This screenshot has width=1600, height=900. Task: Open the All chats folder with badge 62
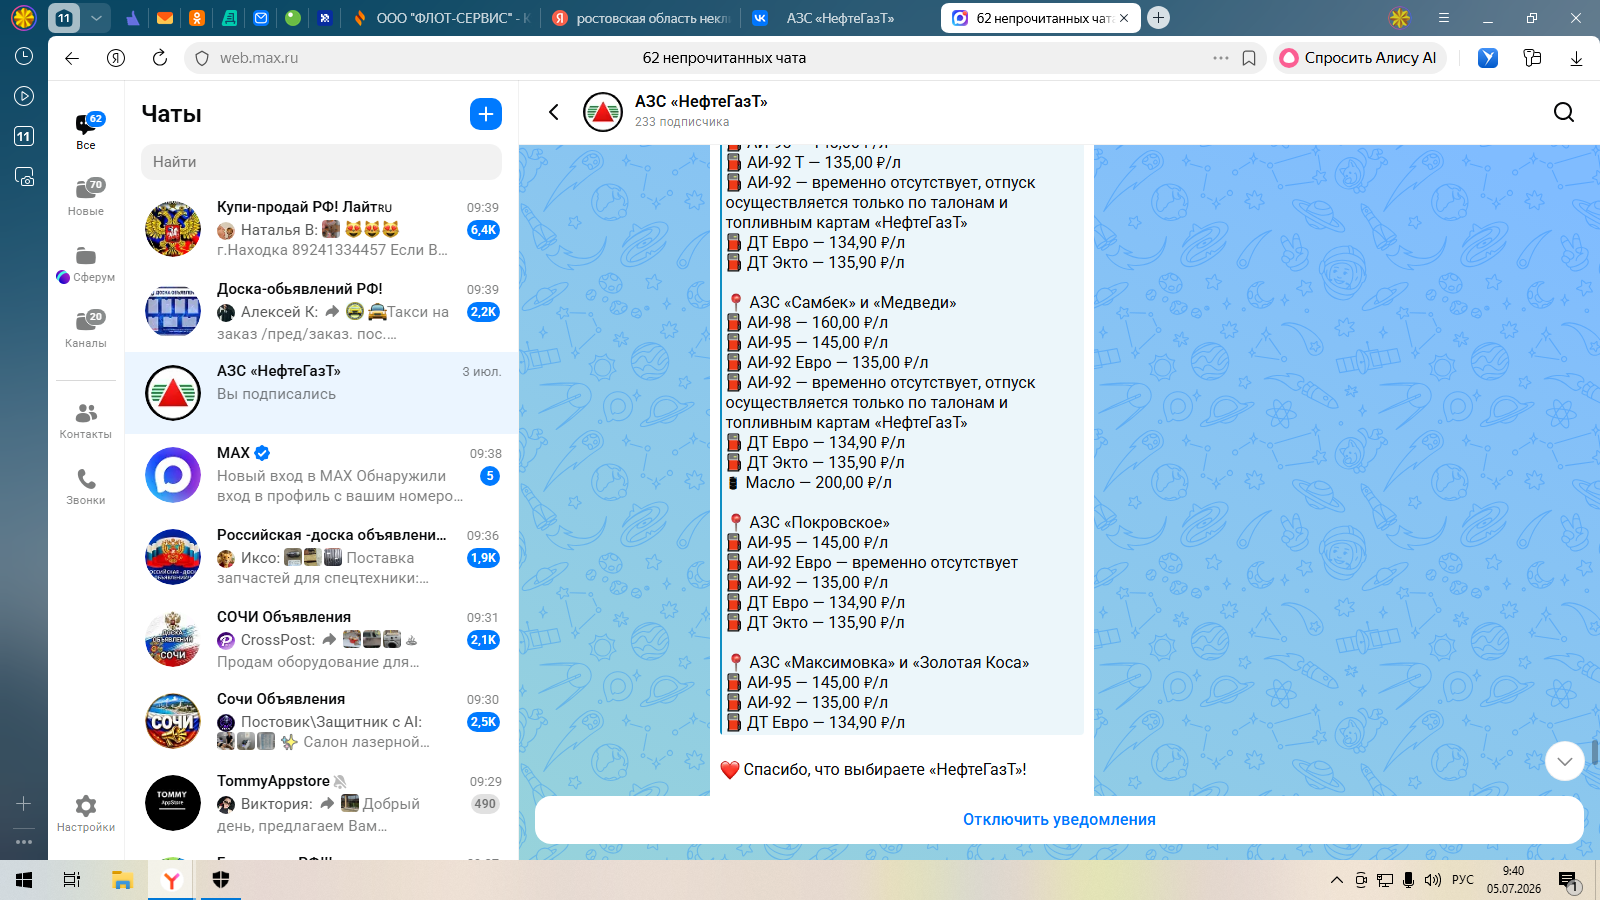click(86, 131)
